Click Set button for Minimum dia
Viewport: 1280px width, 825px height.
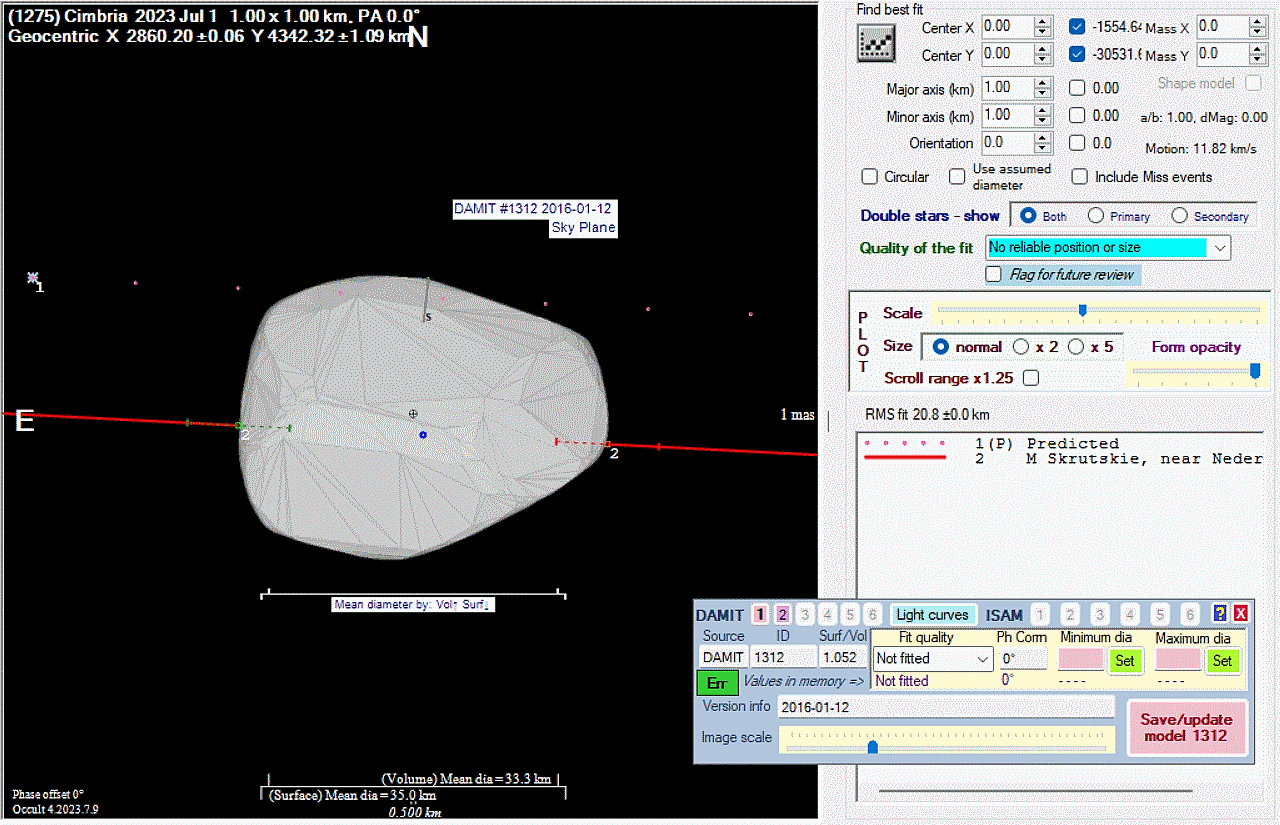1125,660
